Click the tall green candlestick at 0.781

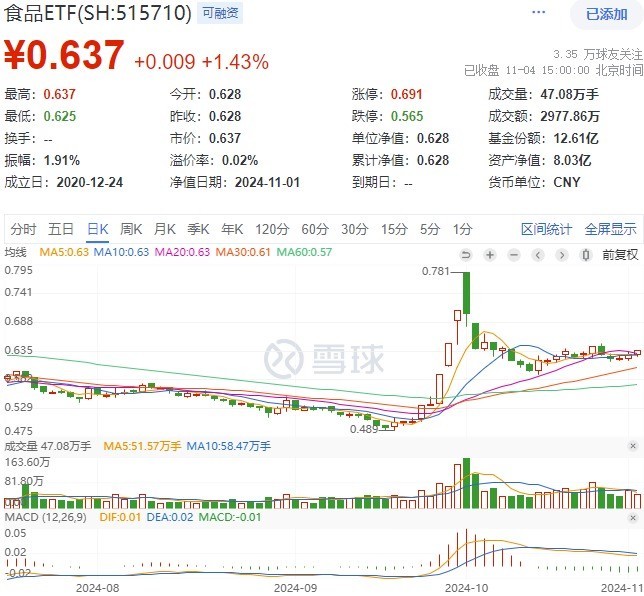[x=466, y=292]
